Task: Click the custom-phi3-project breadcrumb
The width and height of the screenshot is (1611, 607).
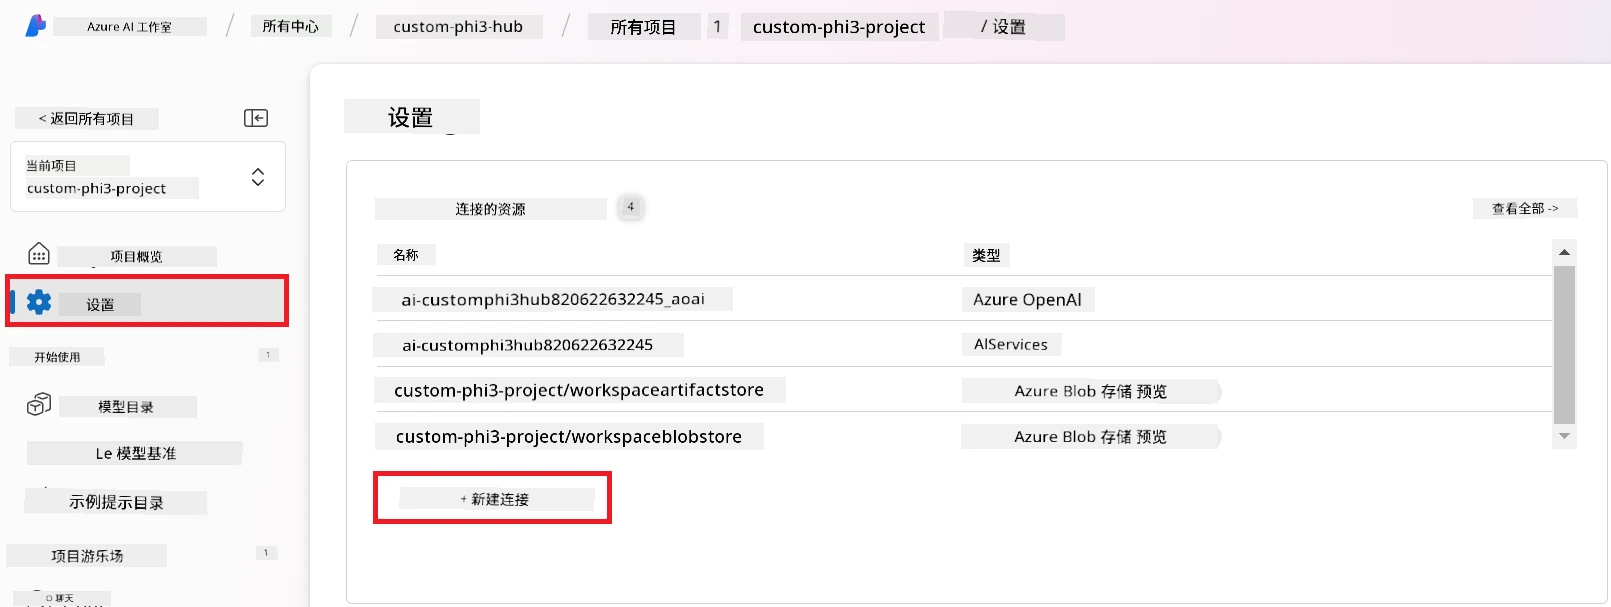Action: tap(839, 27)
